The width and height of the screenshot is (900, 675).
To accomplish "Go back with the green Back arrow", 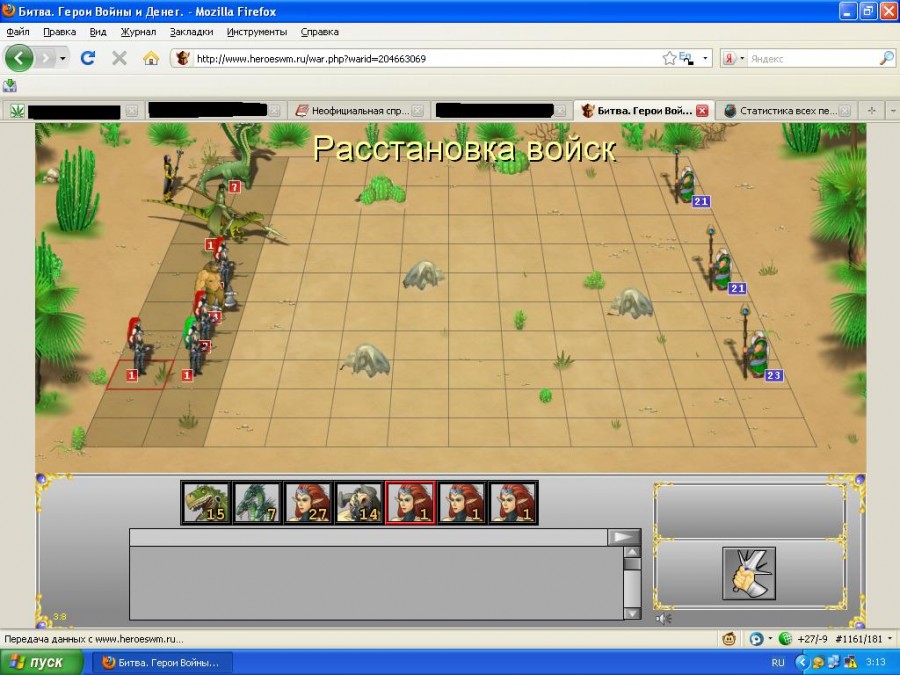I will [x=19, y=58].
